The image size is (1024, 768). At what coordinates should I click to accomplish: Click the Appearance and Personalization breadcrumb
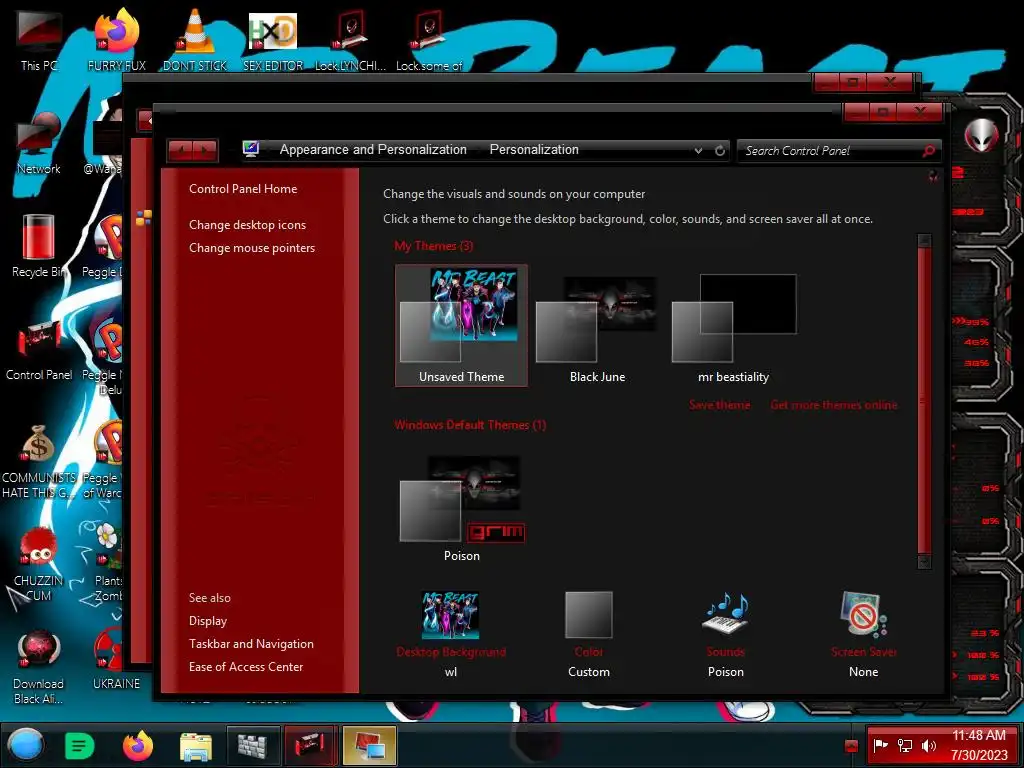[x=373, y=150]
